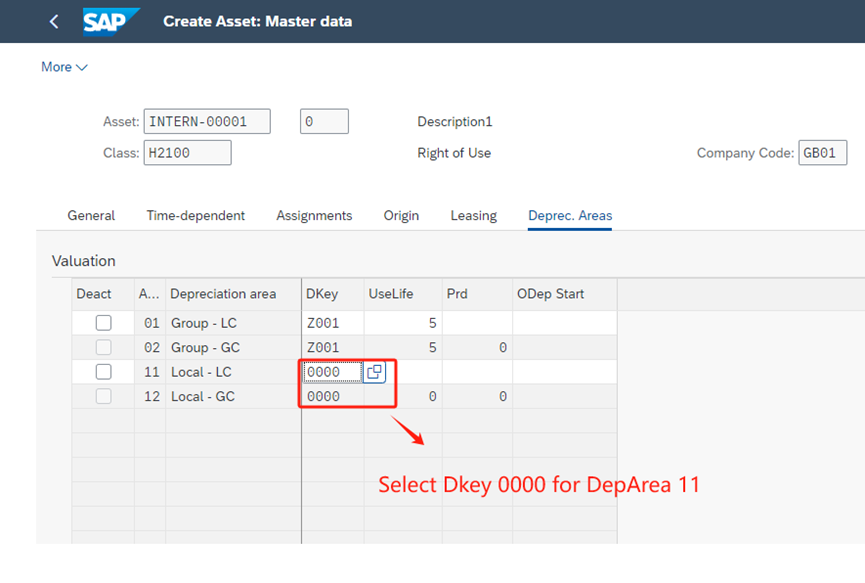This screenshot has width=865, height=583.
Task: Click the SAP logo
Action: point(110,21)
